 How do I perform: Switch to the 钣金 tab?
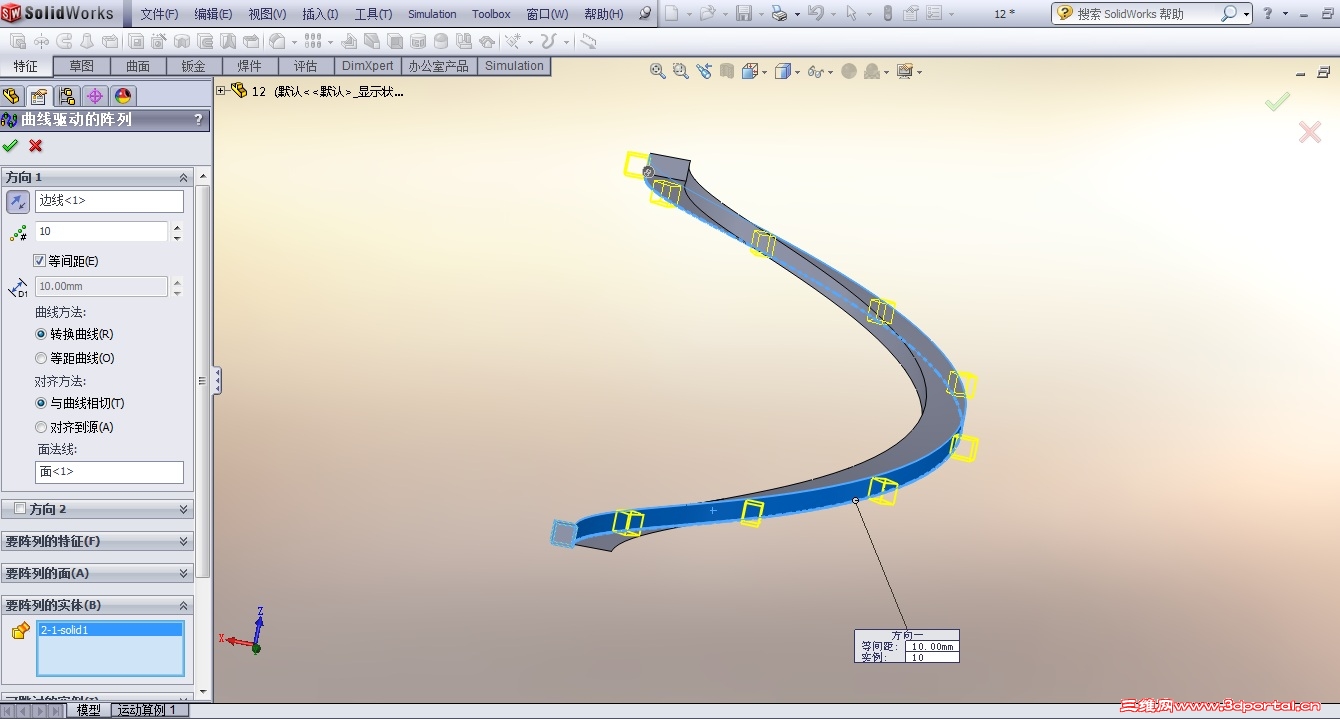pyautogui.click(x=193, y=66)
